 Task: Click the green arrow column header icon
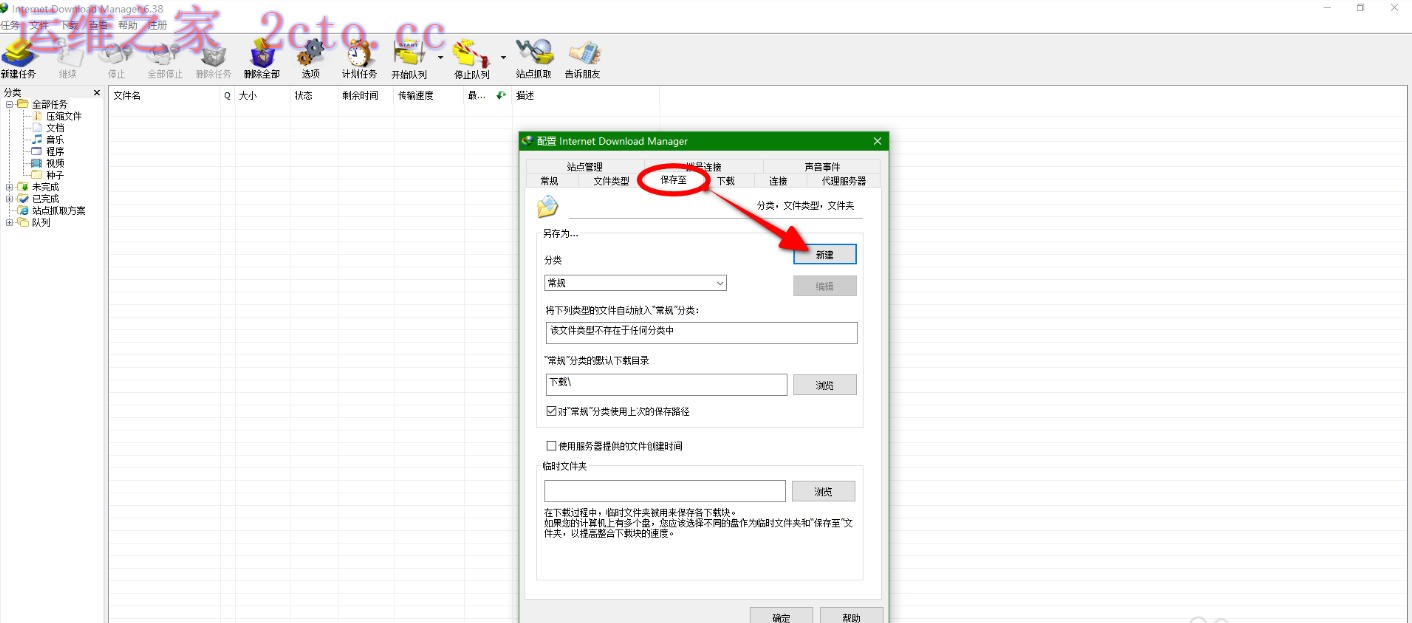tap(501, 96)
